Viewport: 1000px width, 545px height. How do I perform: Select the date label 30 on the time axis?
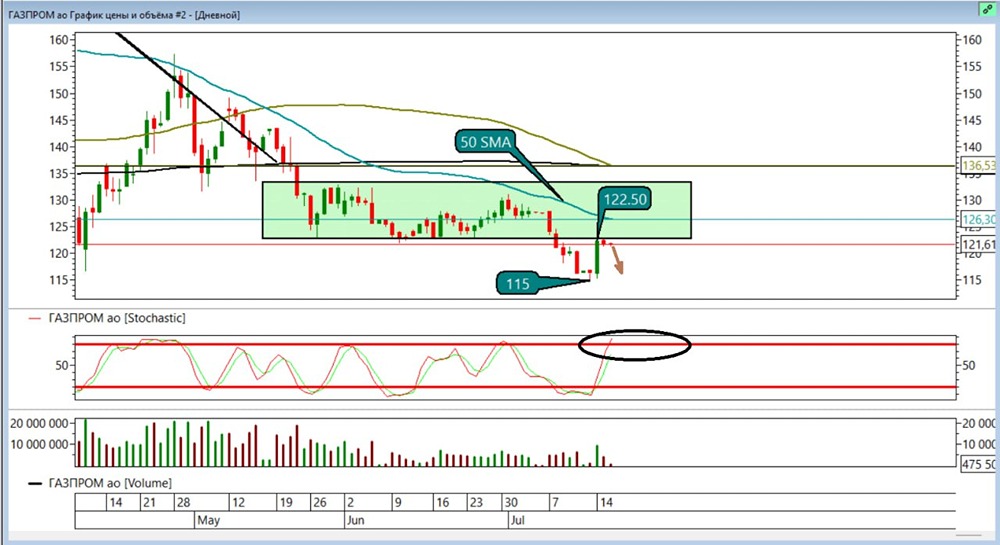tap(511, 502)
